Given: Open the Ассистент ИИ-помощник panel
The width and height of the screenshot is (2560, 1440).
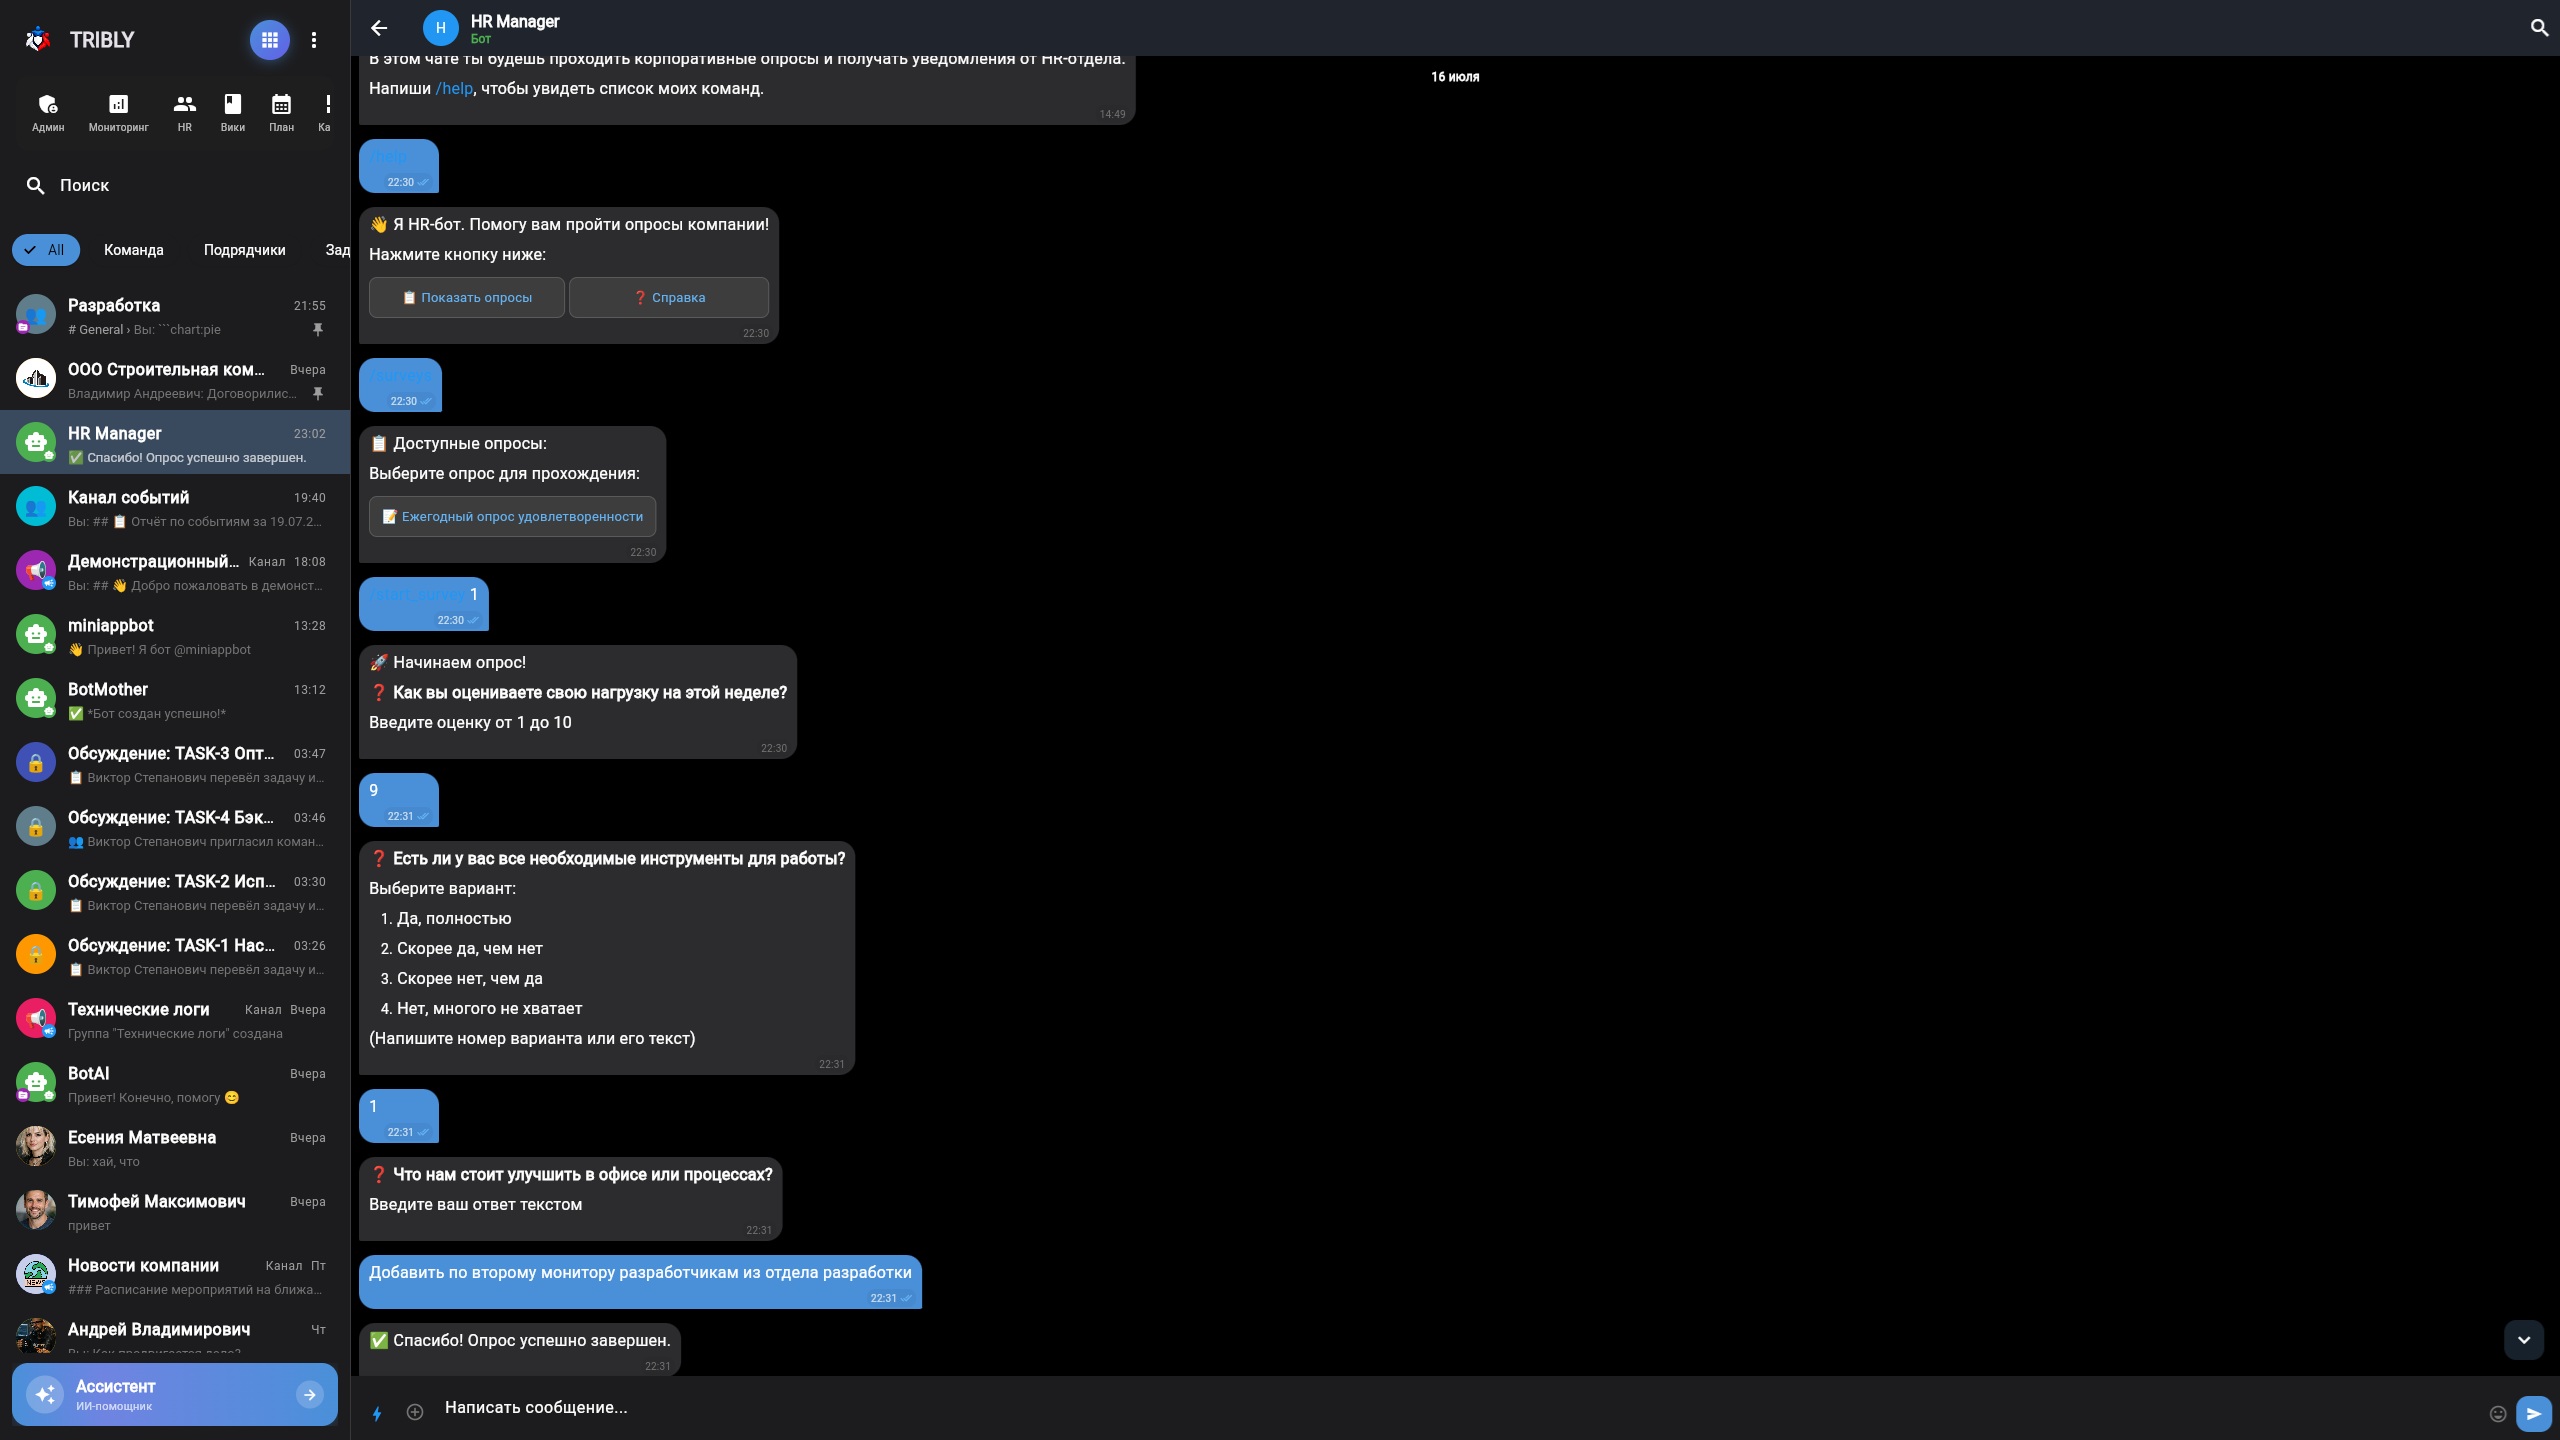Looking at the screenshot, I should point(175,1394).
